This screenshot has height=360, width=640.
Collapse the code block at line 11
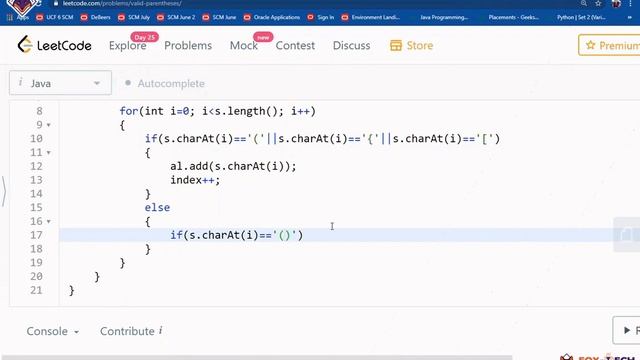49,153
